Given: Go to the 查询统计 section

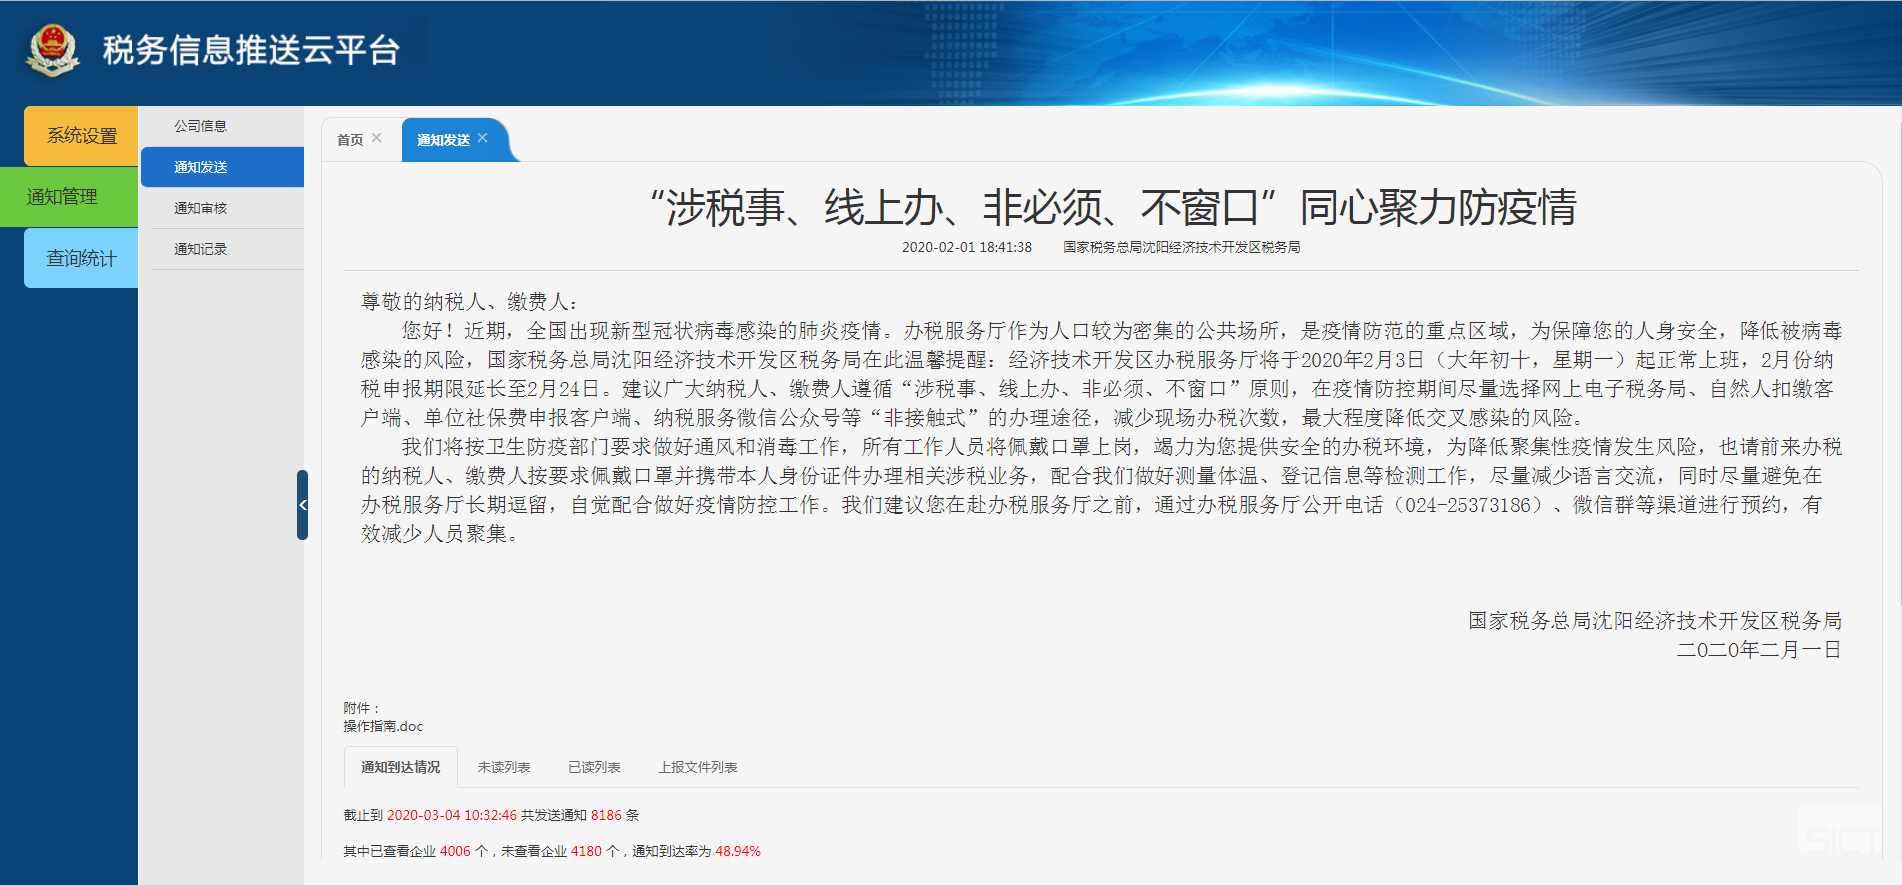Looking at the screenshot, I should coord(81,258).
